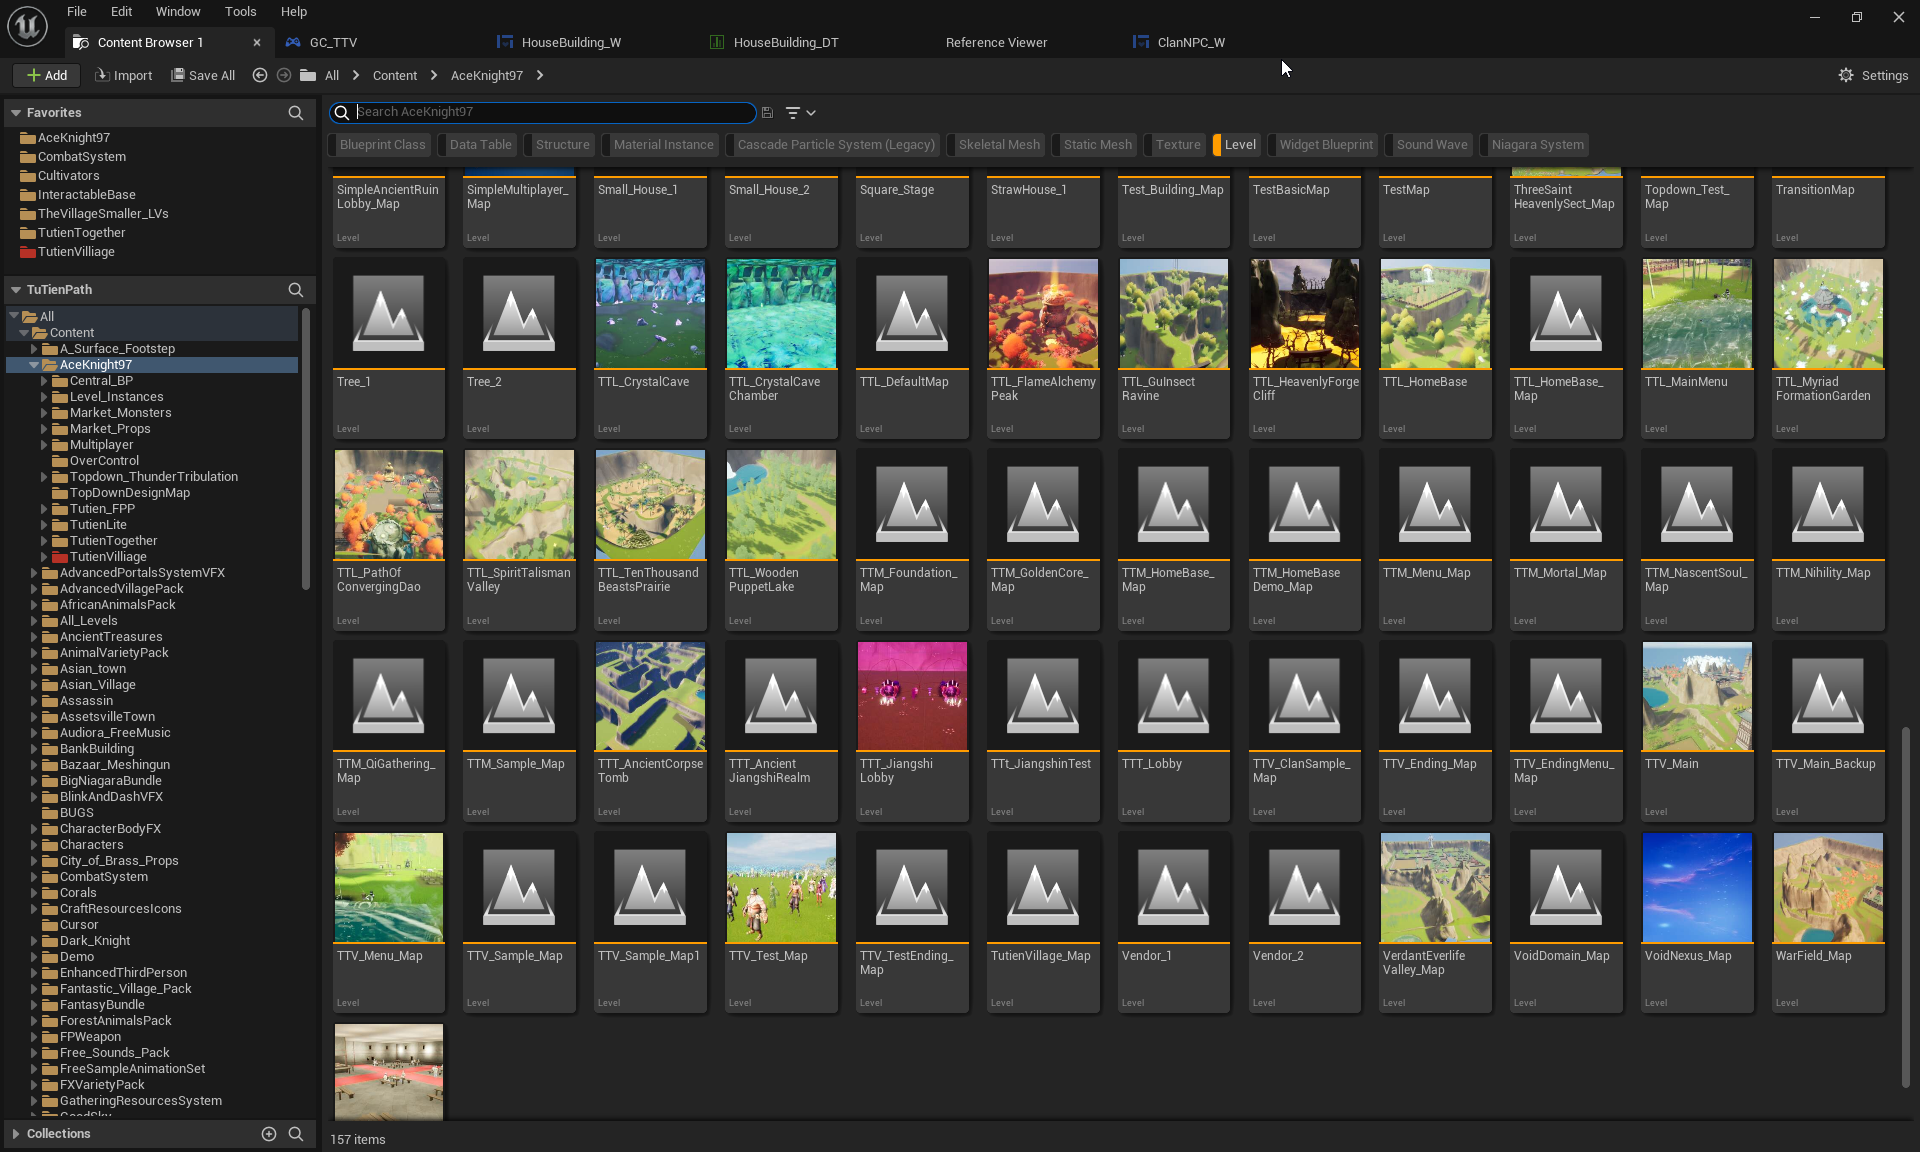Collapse the Favorites section
This screenshot has width=1920, height=1152.
[x=16, y=113]
